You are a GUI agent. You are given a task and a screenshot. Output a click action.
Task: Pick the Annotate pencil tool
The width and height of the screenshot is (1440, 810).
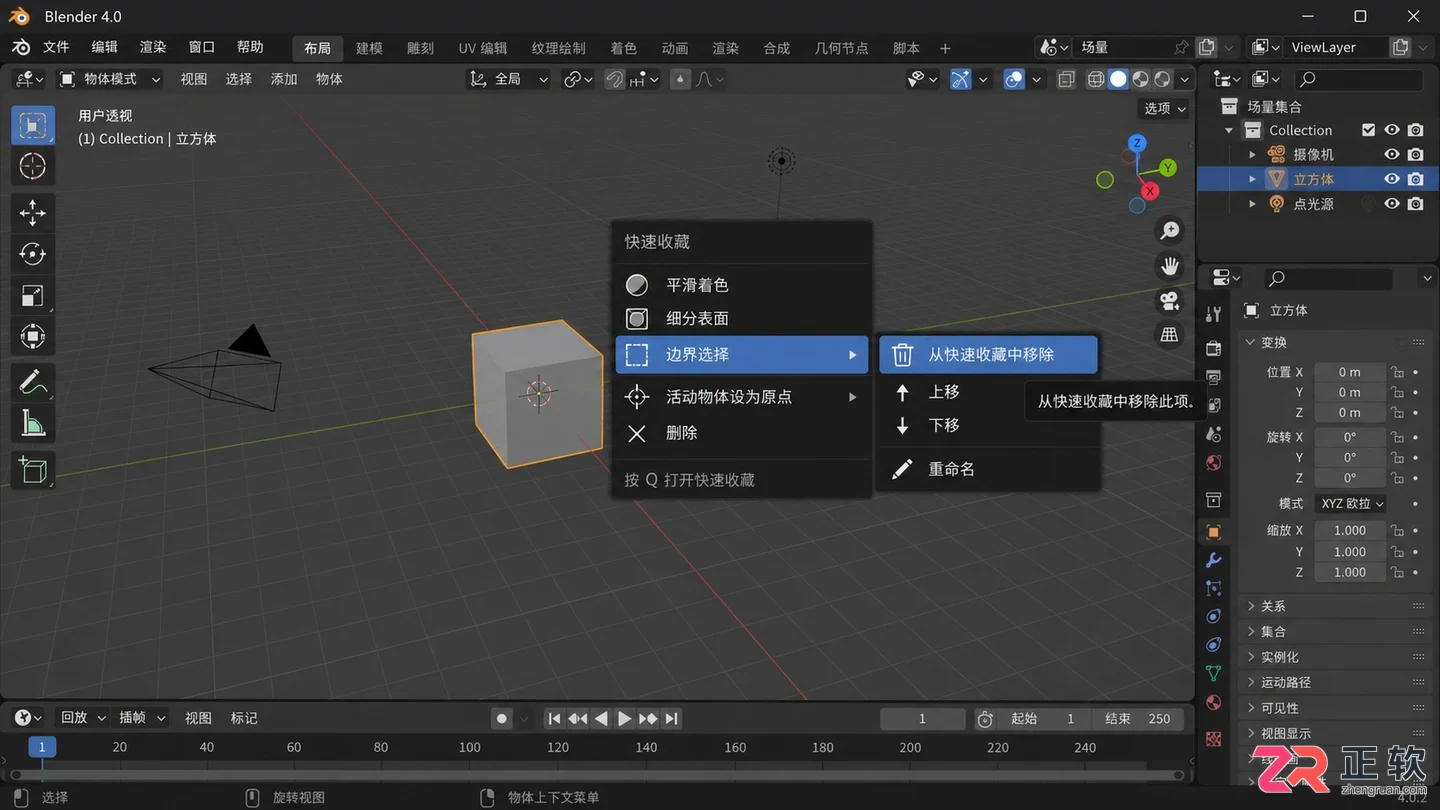click(x=33, y=382)
